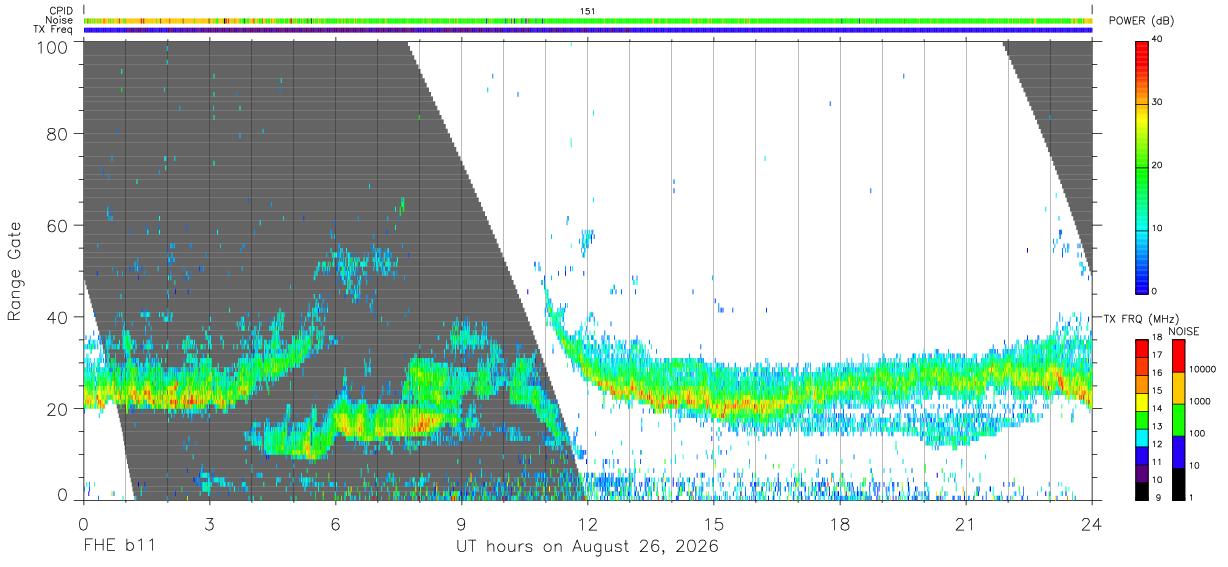Click the 21 hour tick on time axis
Image resolution: width=1228 pixels, height=567 pixels.
click(965, 523)
